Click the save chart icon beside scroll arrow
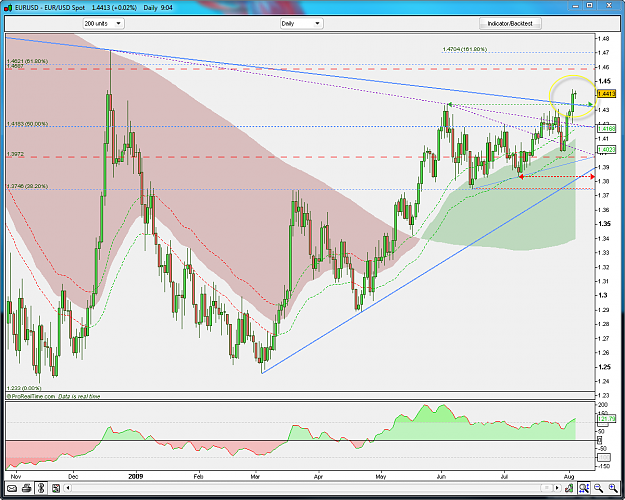The height and width of the screenshot is (500, 625). pos(56,488)
